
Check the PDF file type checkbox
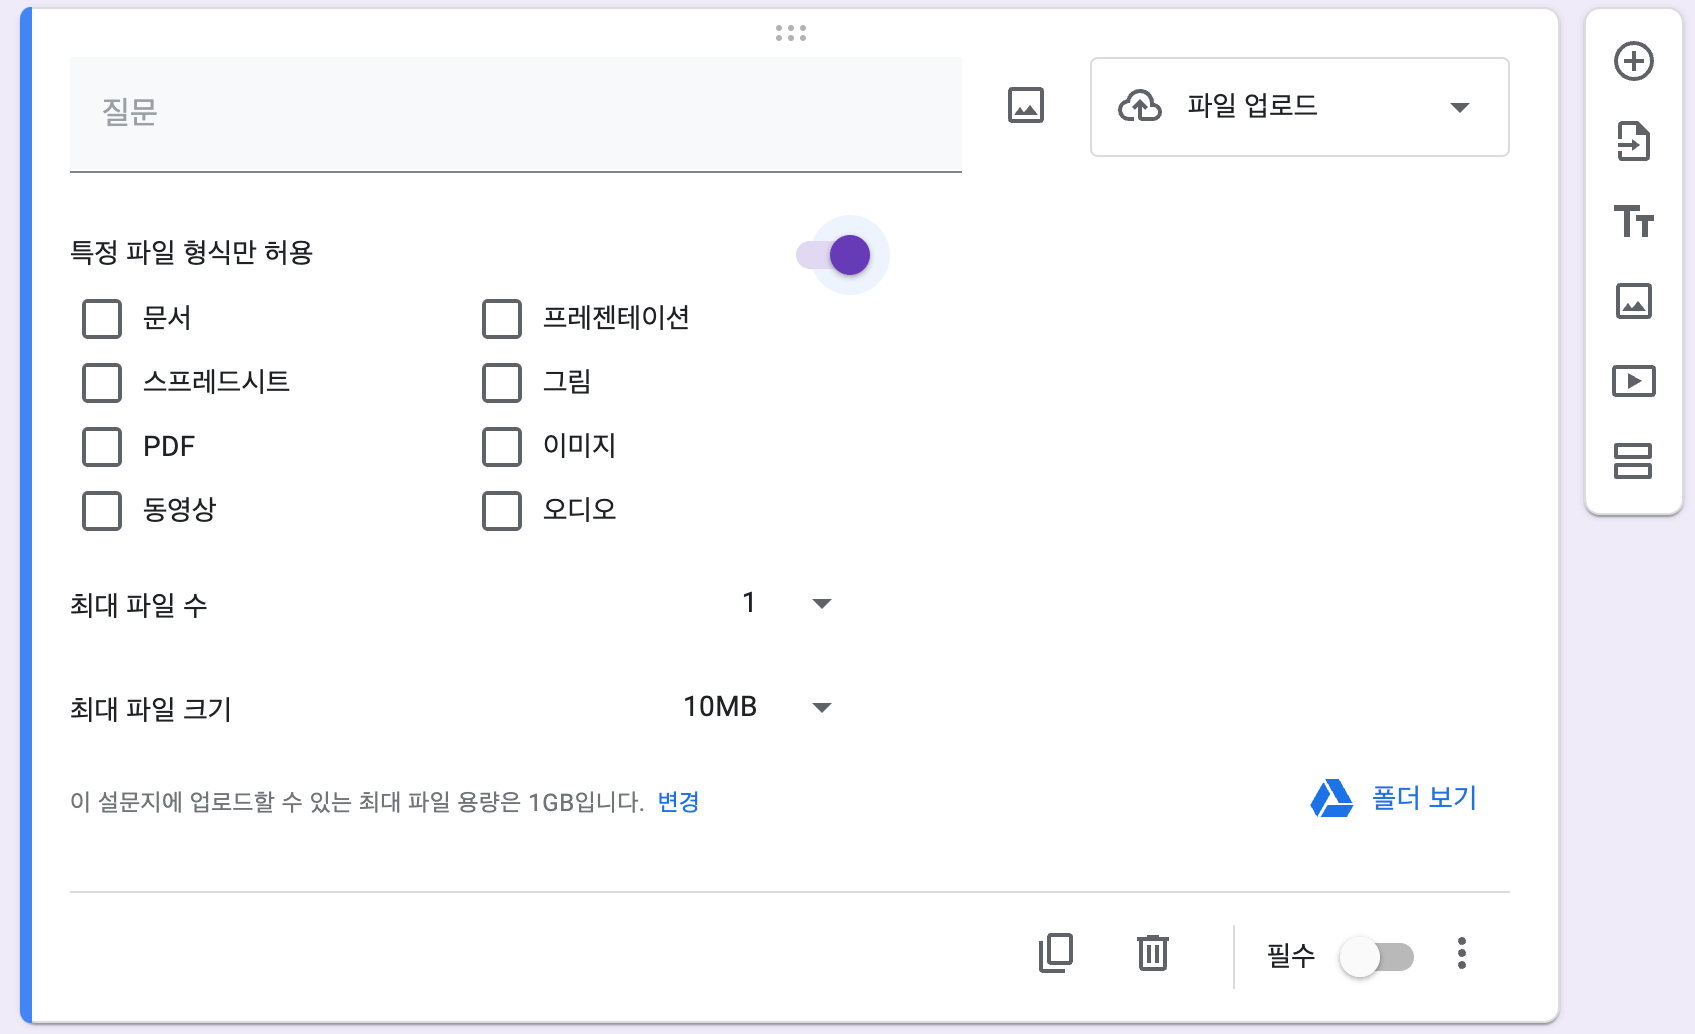pos(101,447)
